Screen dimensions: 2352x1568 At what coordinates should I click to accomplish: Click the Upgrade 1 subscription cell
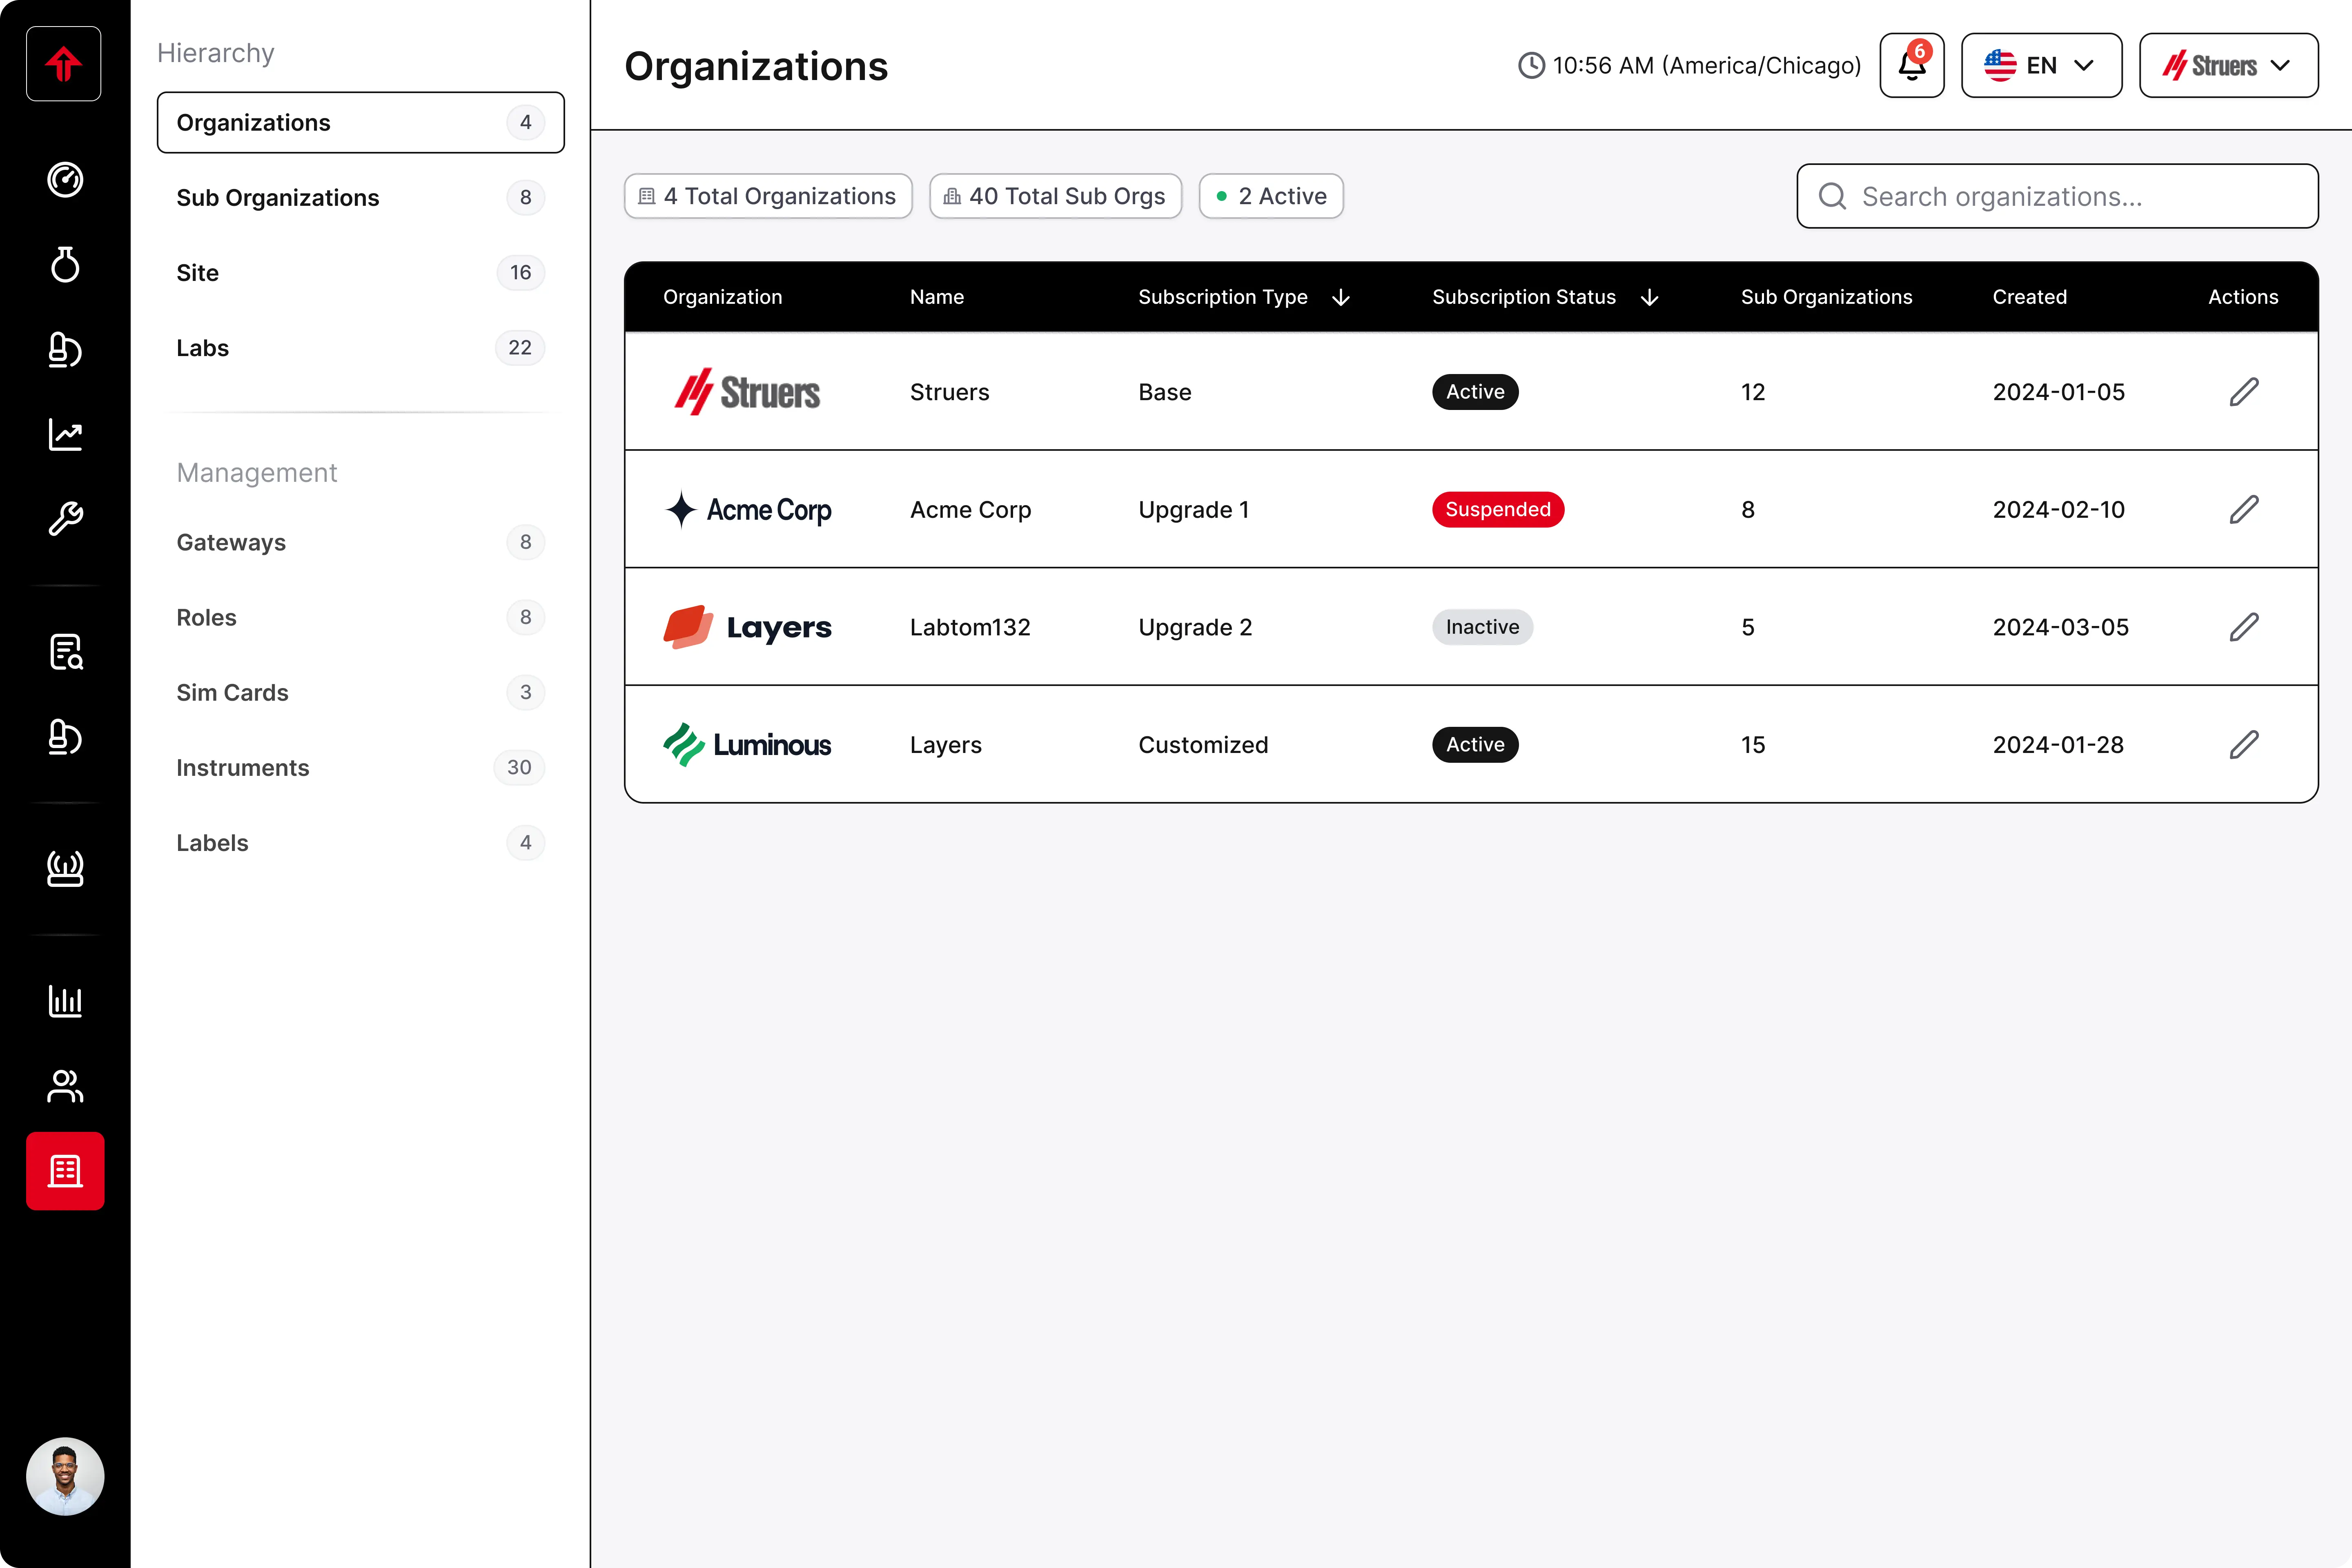pyautogui.click(x=1194, y=510)
